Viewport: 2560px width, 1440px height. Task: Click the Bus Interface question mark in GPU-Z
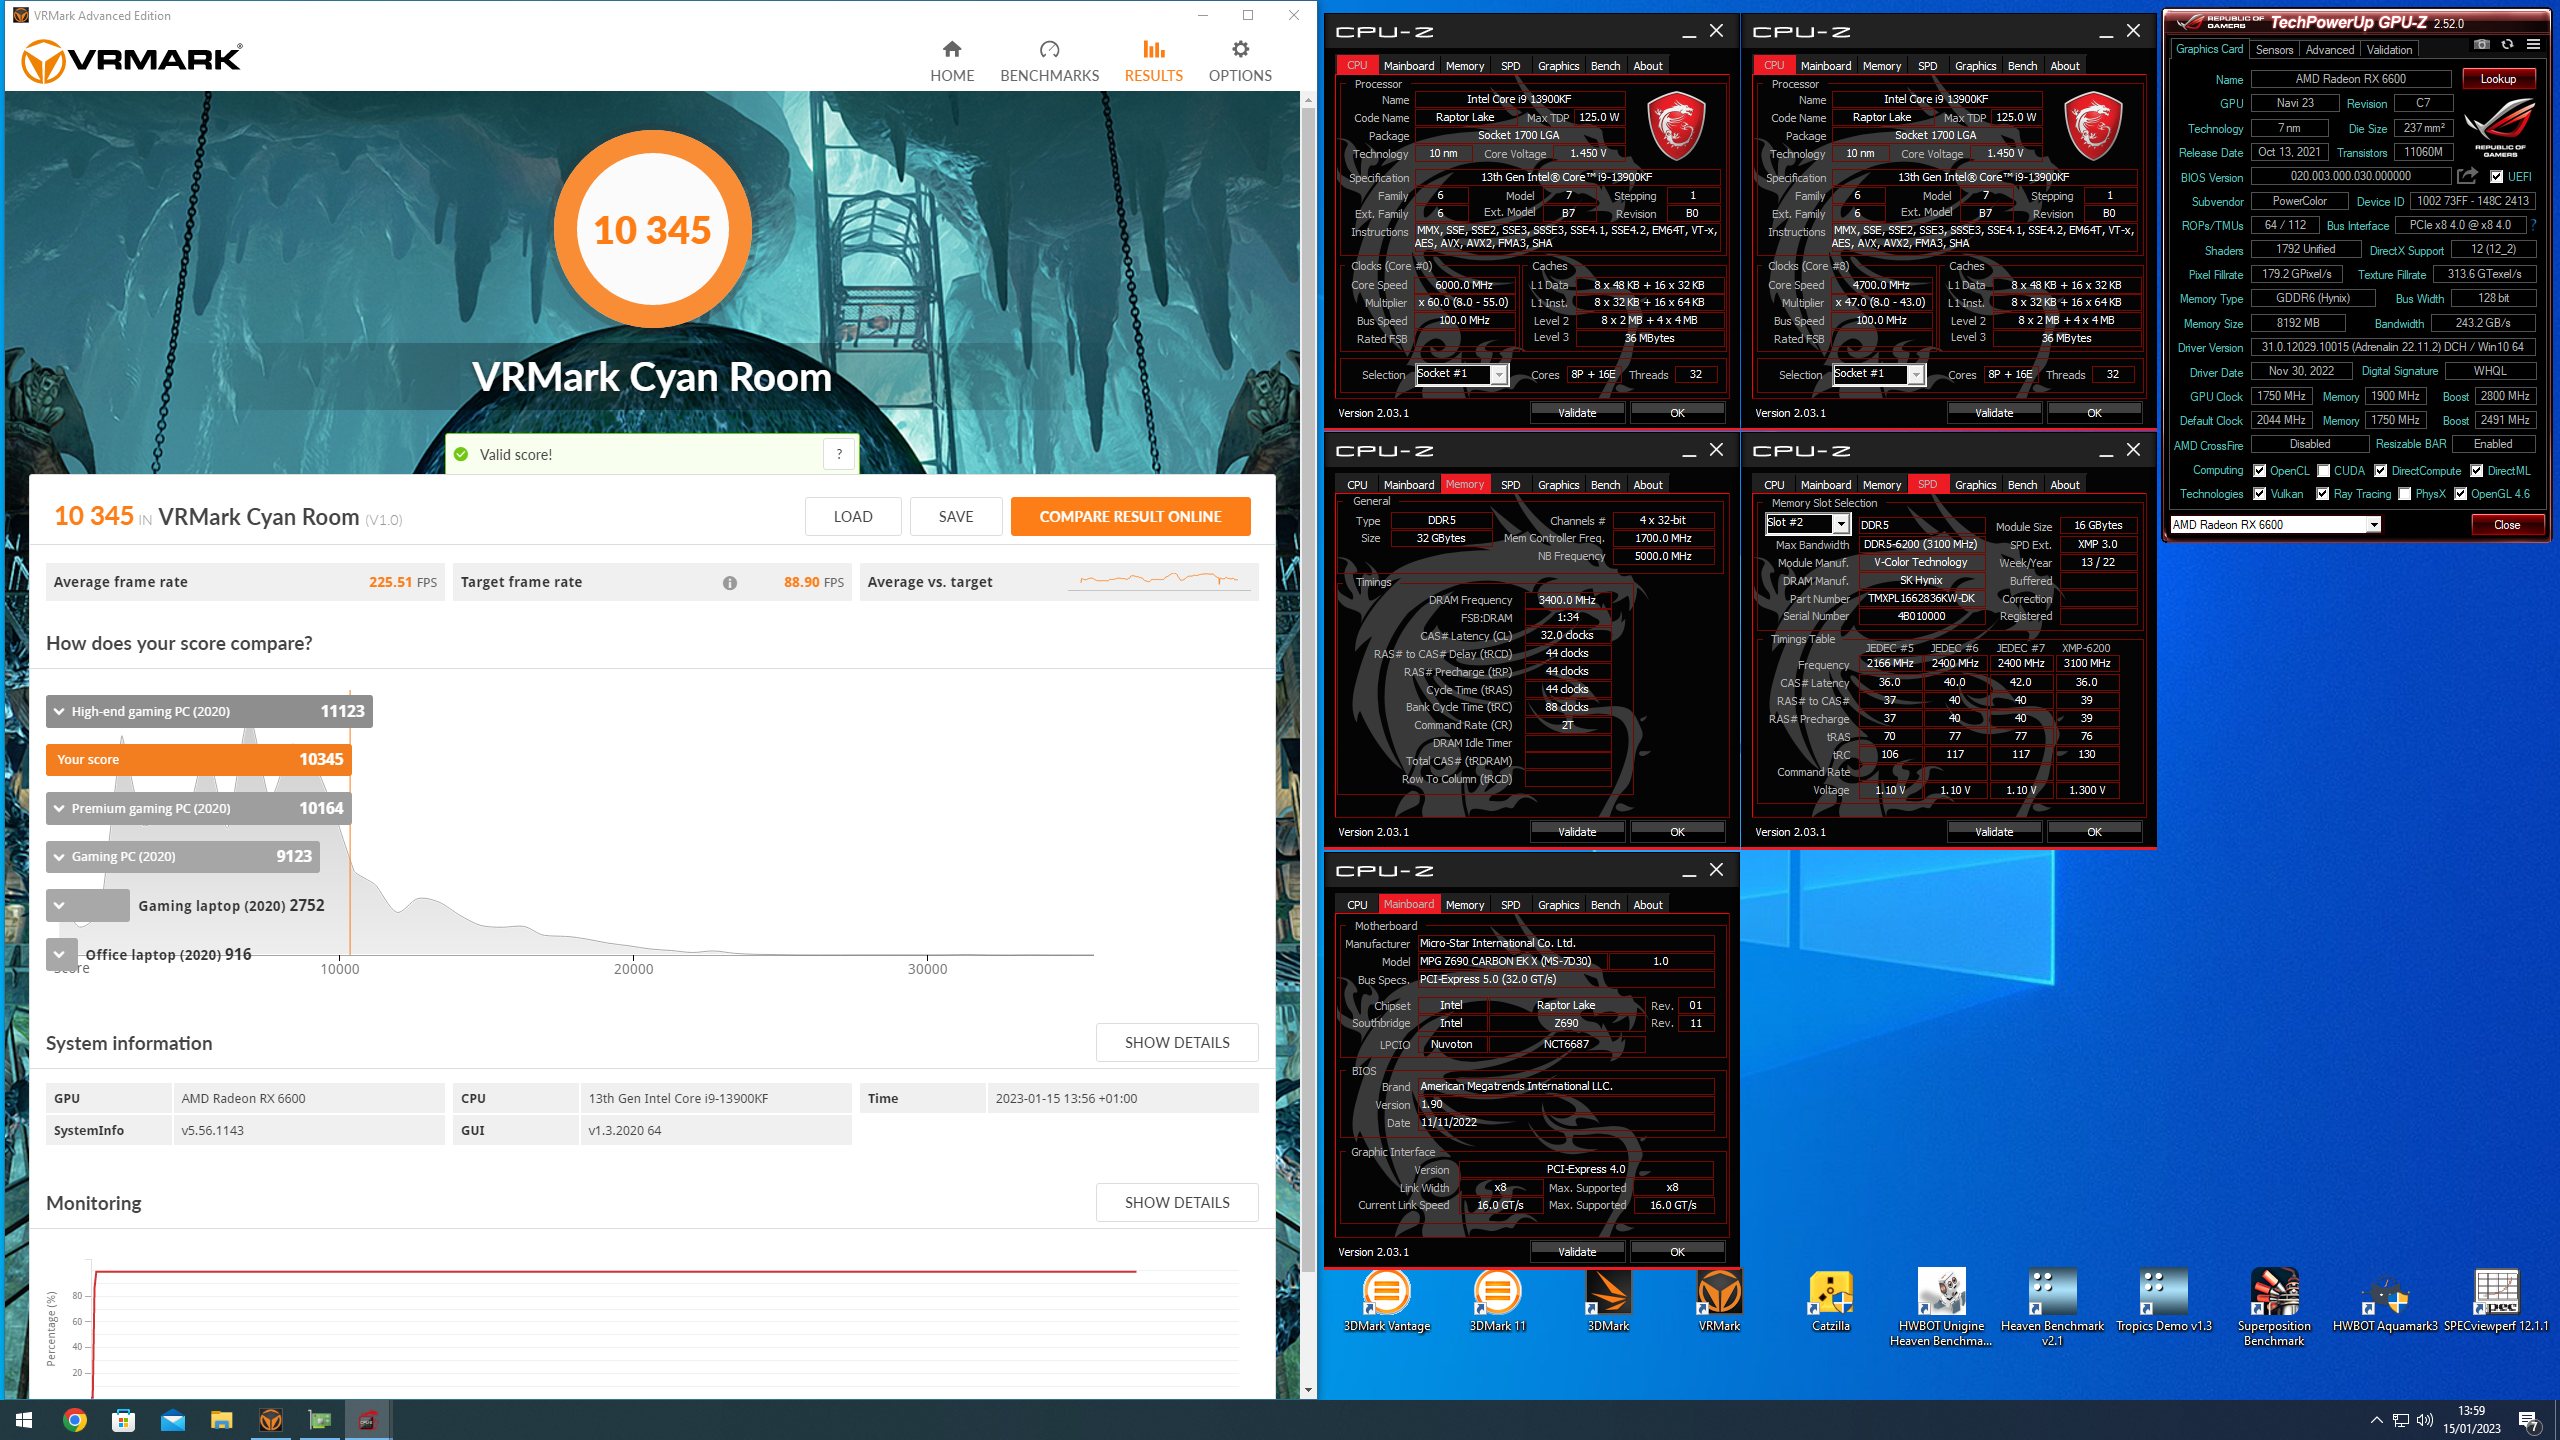click(x=2533, y=225)
